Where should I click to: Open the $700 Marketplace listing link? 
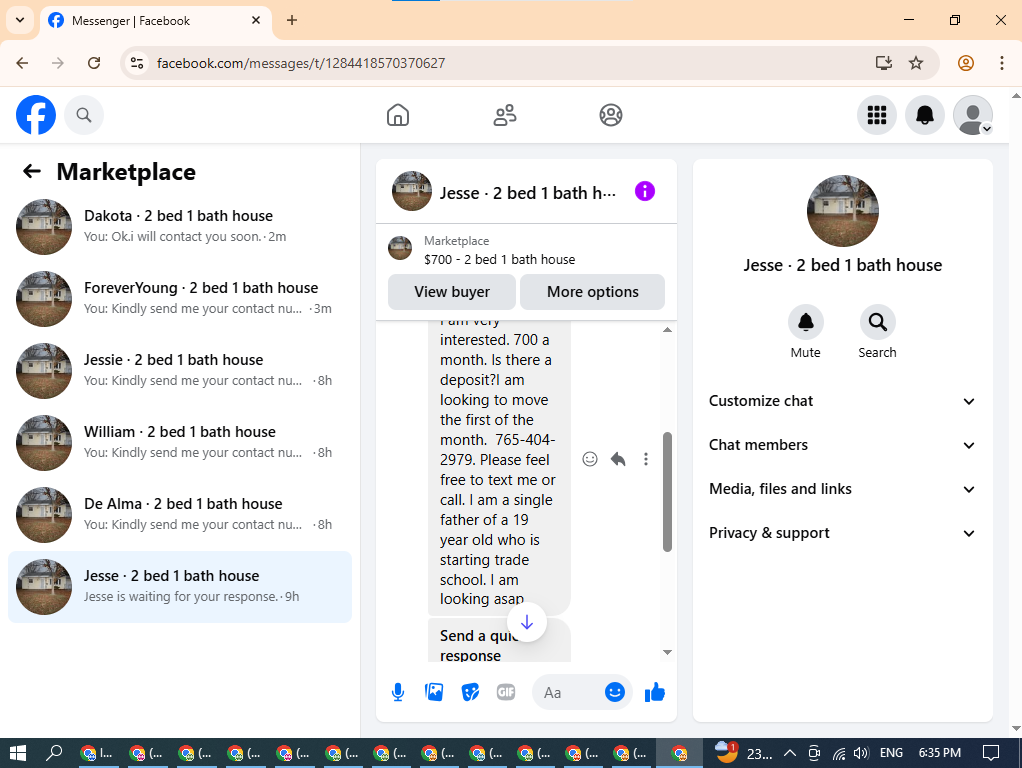[x=499, y=259]
